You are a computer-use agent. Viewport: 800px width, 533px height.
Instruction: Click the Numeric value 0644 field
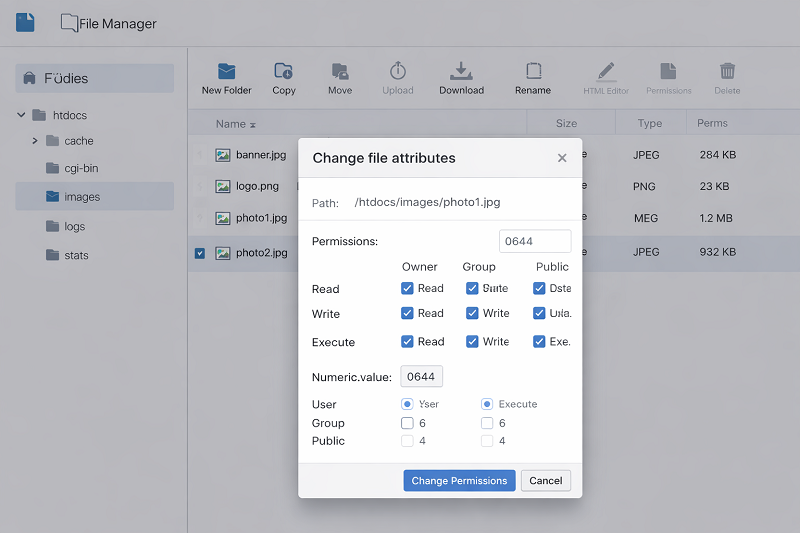tap(421, 376)
